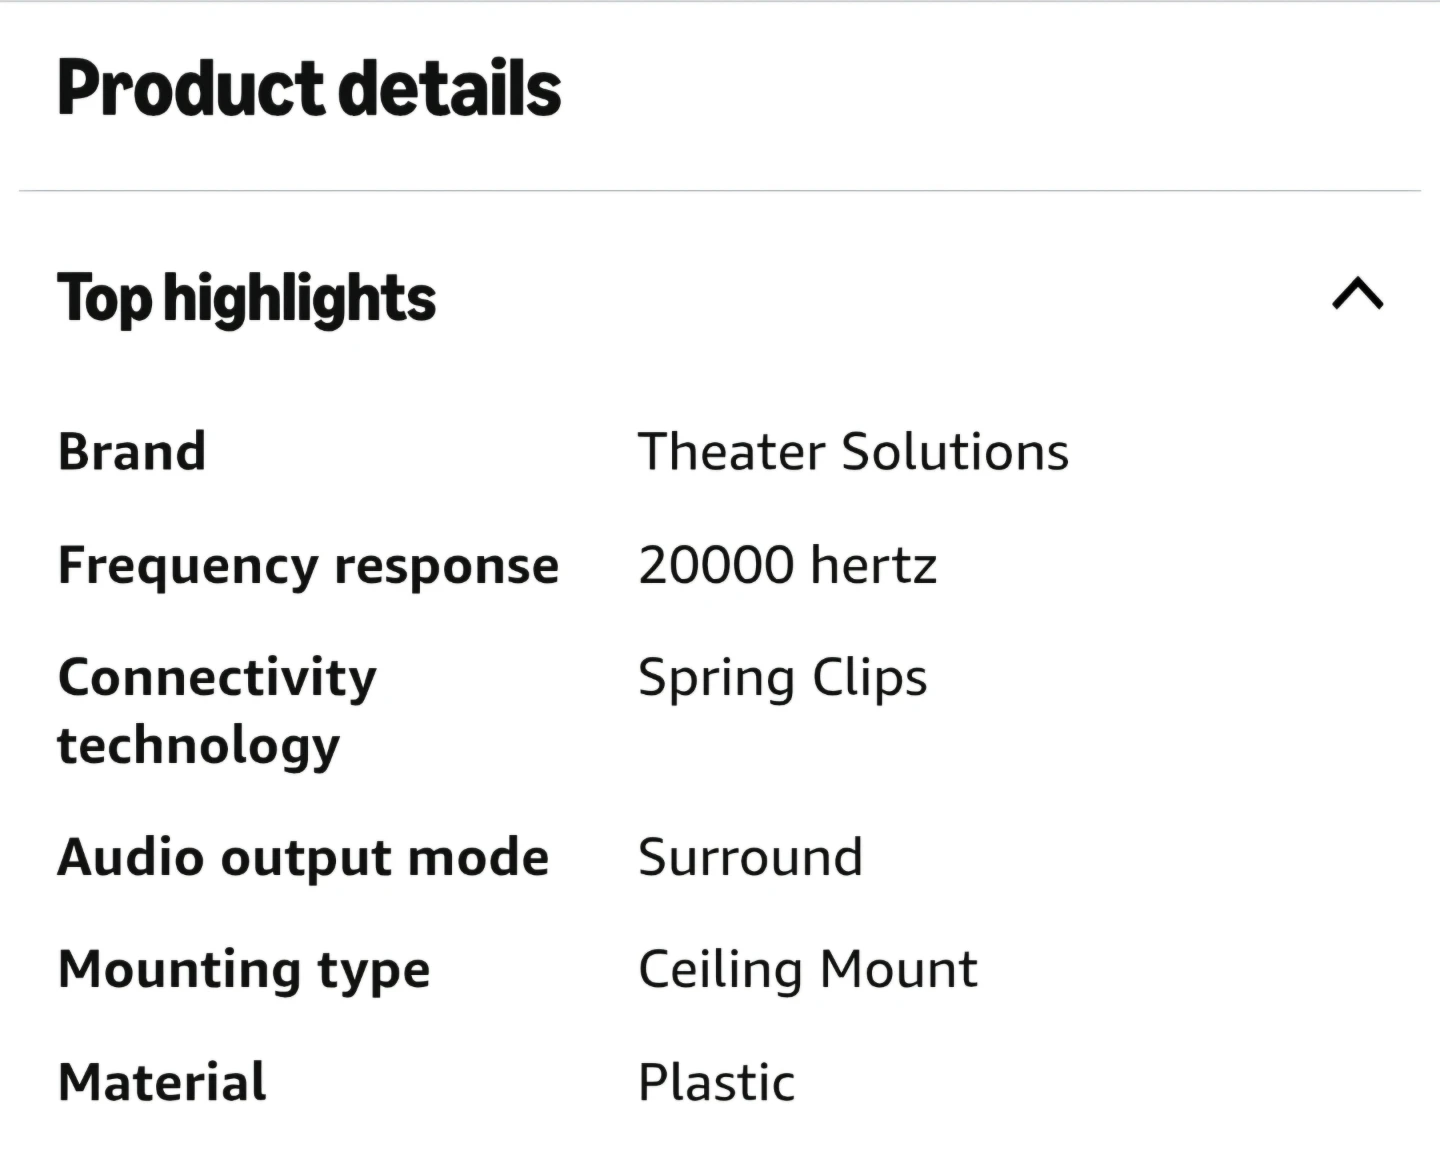Click the Product details heading

point(309,88)
